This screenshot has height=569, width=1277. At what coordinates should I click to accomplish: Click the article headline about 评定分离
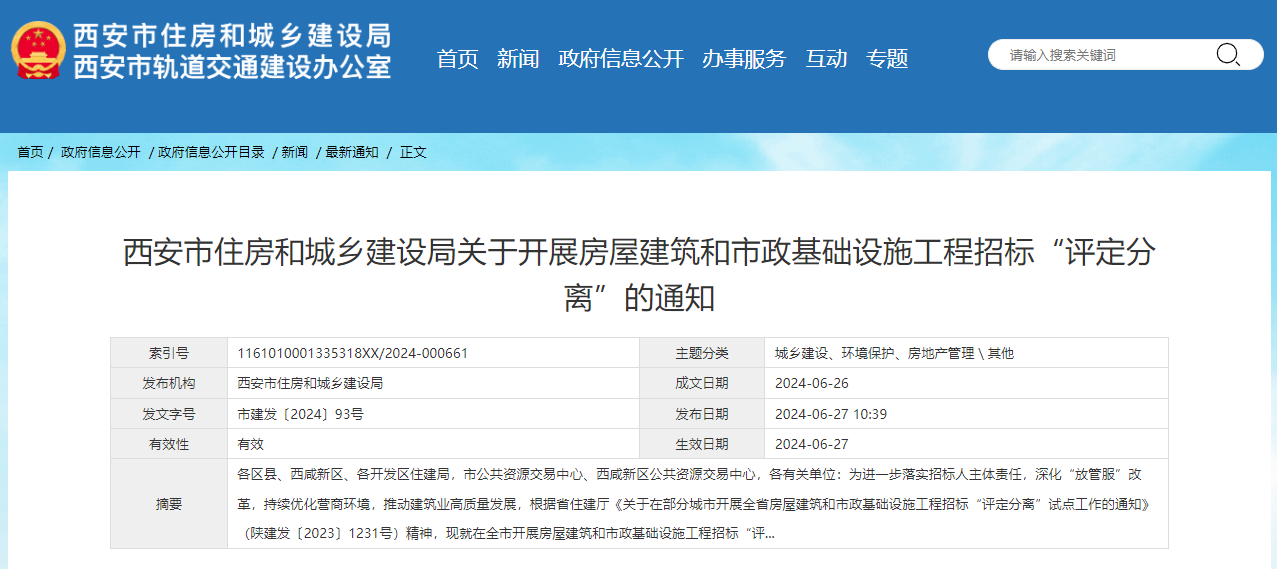[x=638, y=274]
